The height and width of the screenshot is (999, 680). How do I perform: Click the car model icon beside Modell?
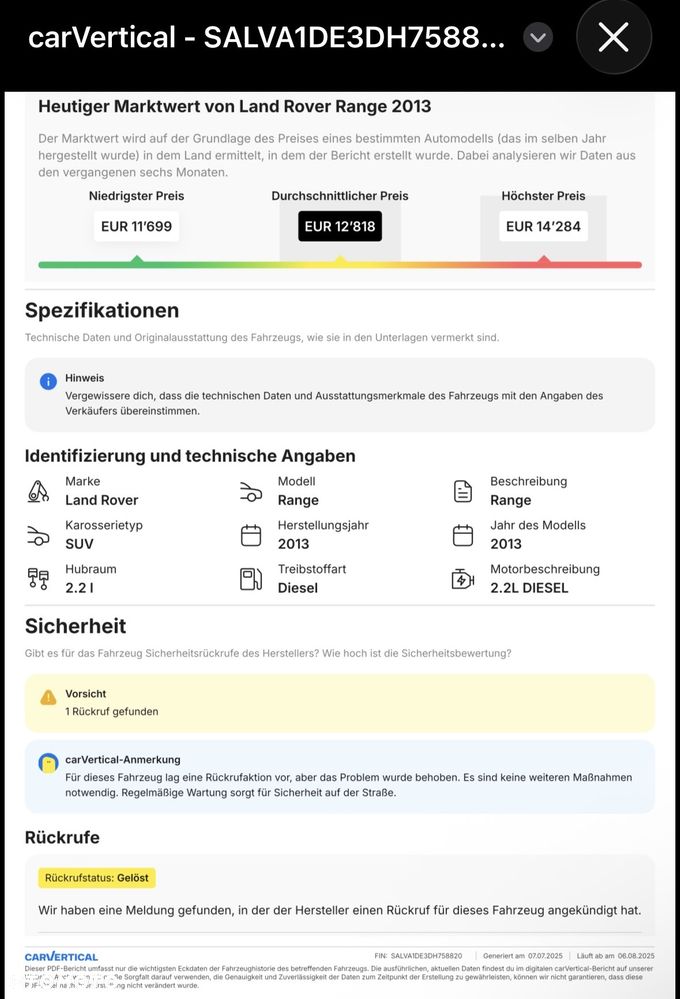[251, 491]
